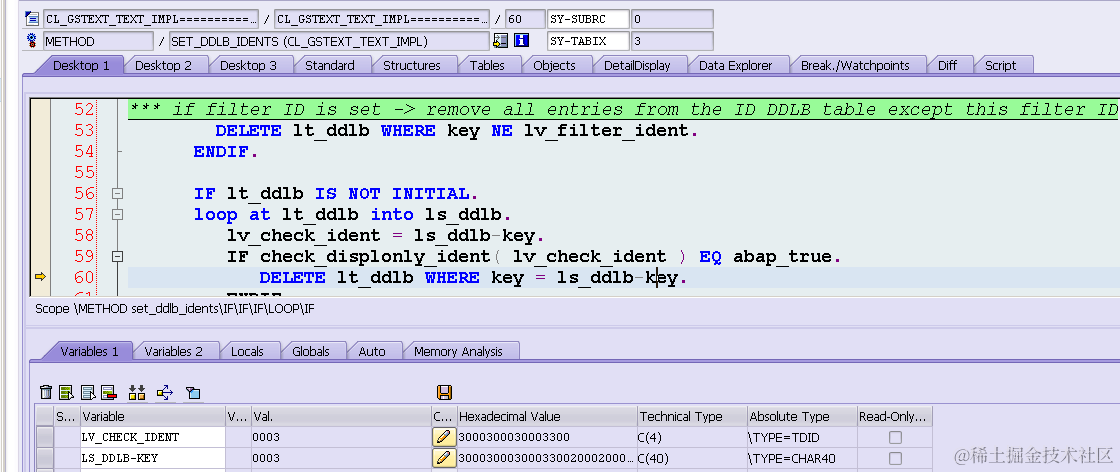Click the LS_DDLB-KEY variable name cell
This screenshot has height=472, width=1120.
(x=152, y=458)
